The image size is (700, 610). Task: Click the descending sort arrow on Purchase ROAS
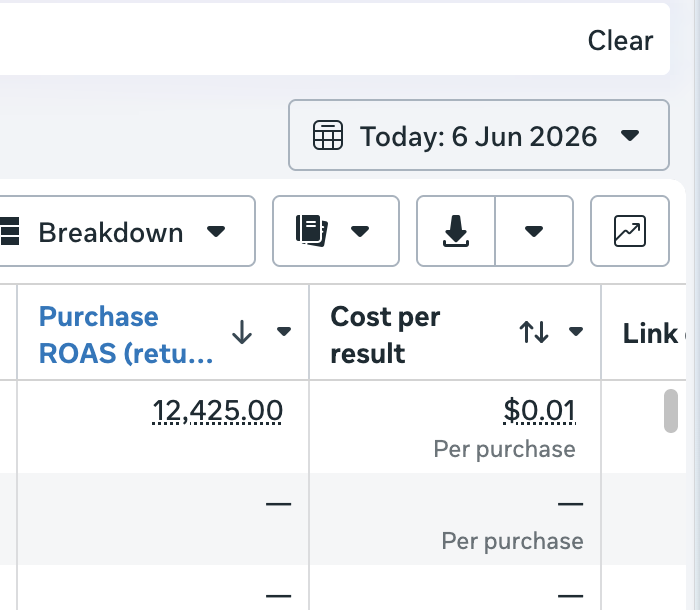pos(242,332)
